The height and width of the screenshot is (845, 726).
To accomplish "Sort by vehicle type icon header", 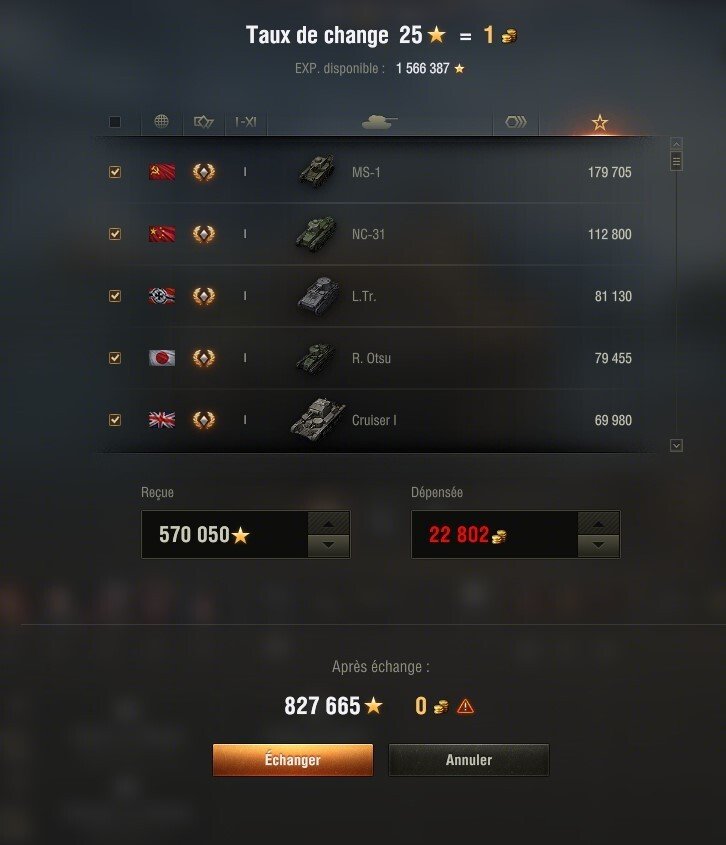I will pyautogui.click(x=204, y=122).
